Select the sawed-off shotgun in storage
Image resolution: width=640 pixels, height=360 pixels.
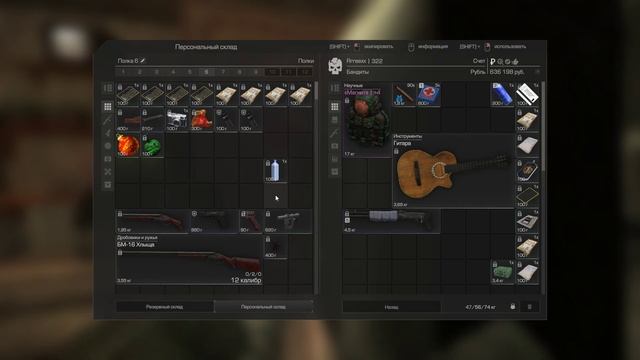point(152,221)
